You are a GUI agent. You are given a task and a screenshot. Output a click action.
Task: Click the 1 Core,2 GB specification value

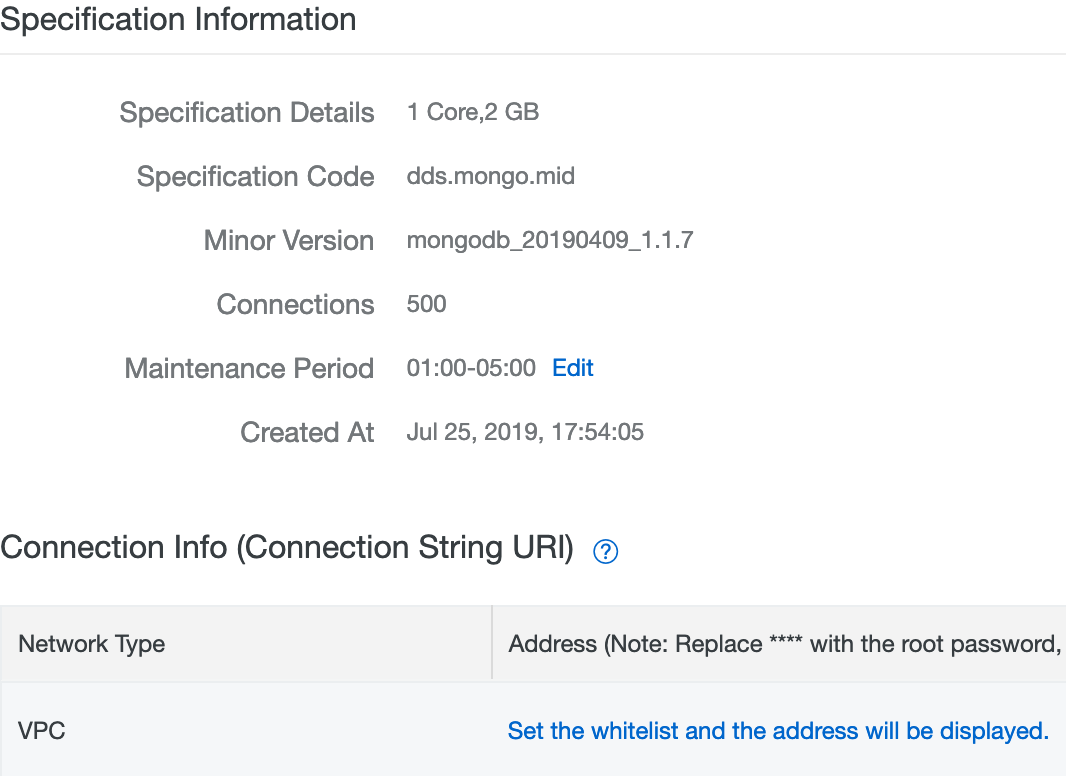[x=472, y=112]
